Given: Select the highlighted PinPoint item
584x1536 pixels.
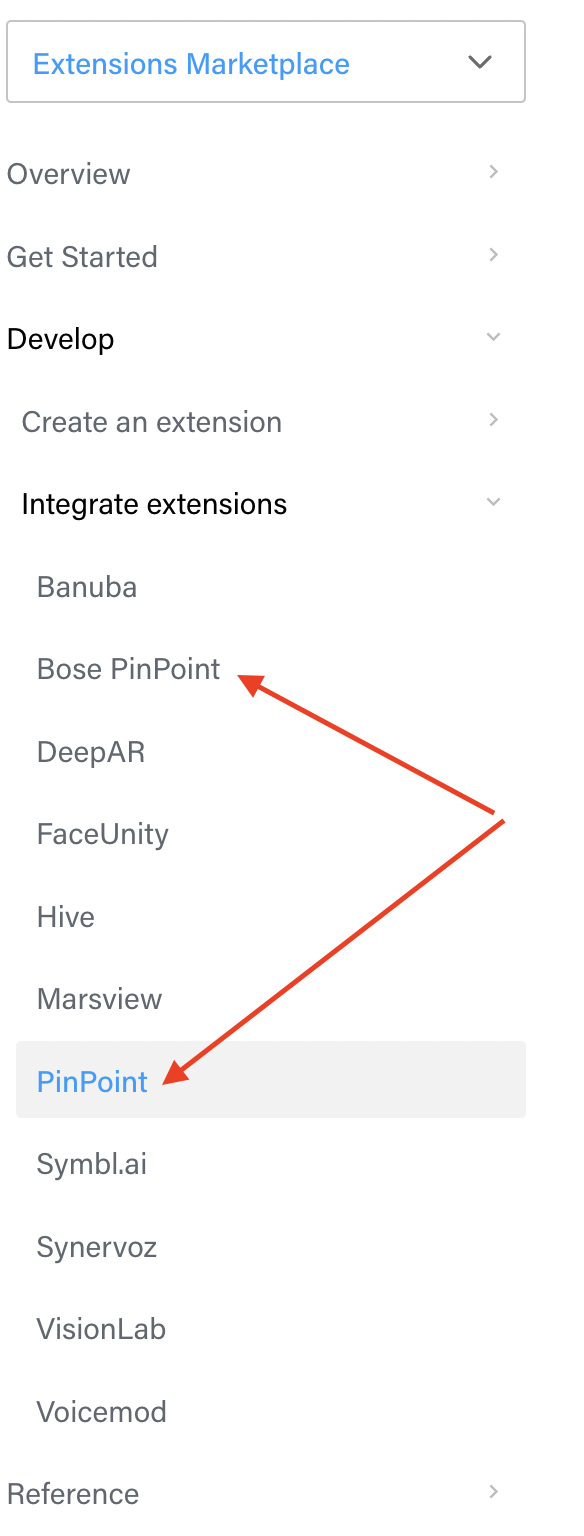Looking at the screenshot, I should coord(91,1081).
